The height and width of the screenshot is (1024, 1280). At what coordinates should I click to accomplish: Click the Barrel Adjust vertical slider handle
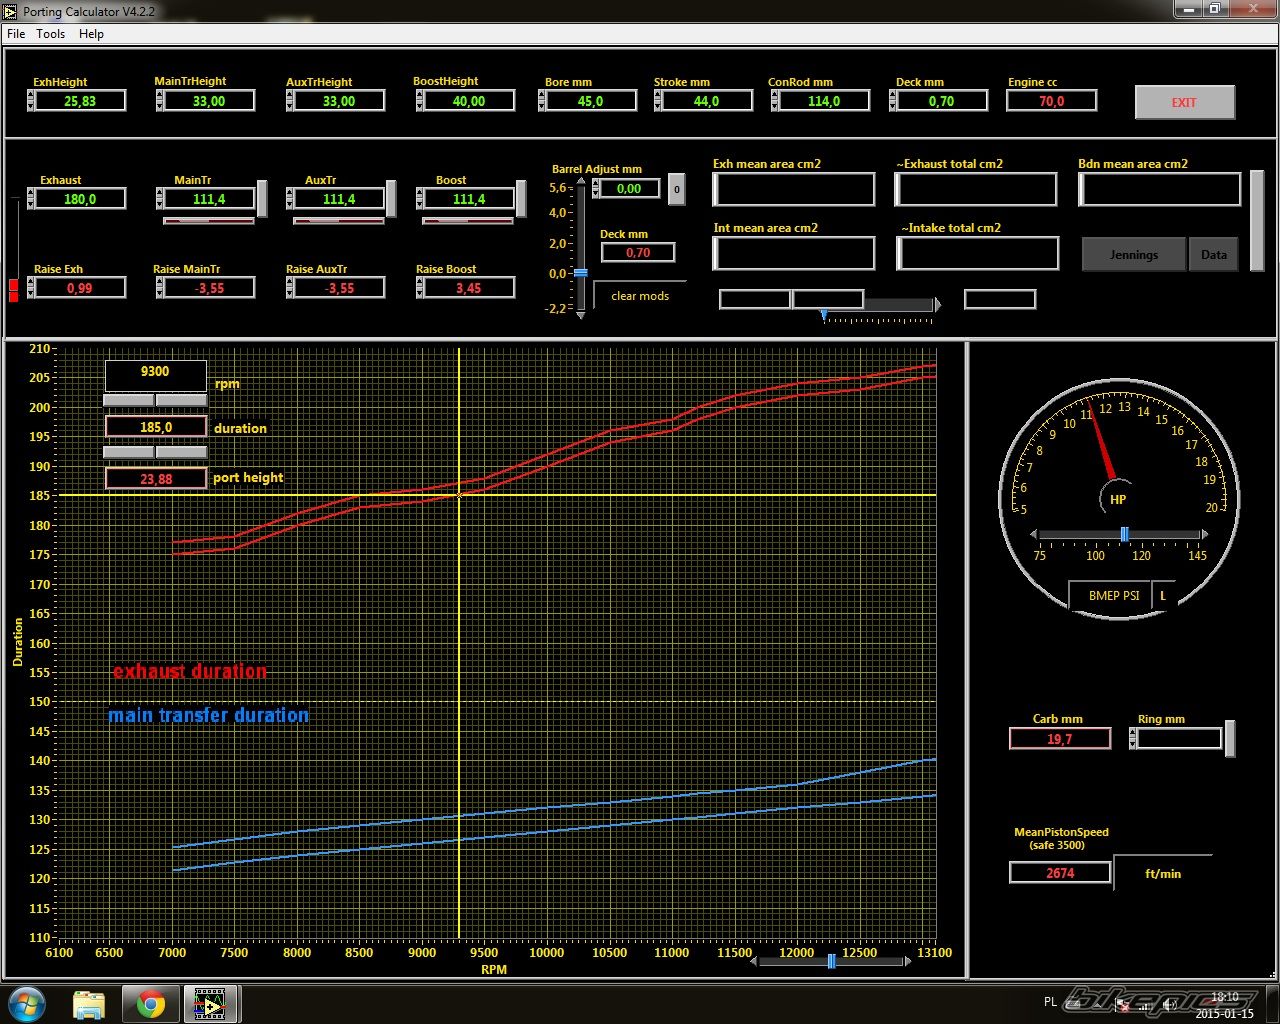580,273
